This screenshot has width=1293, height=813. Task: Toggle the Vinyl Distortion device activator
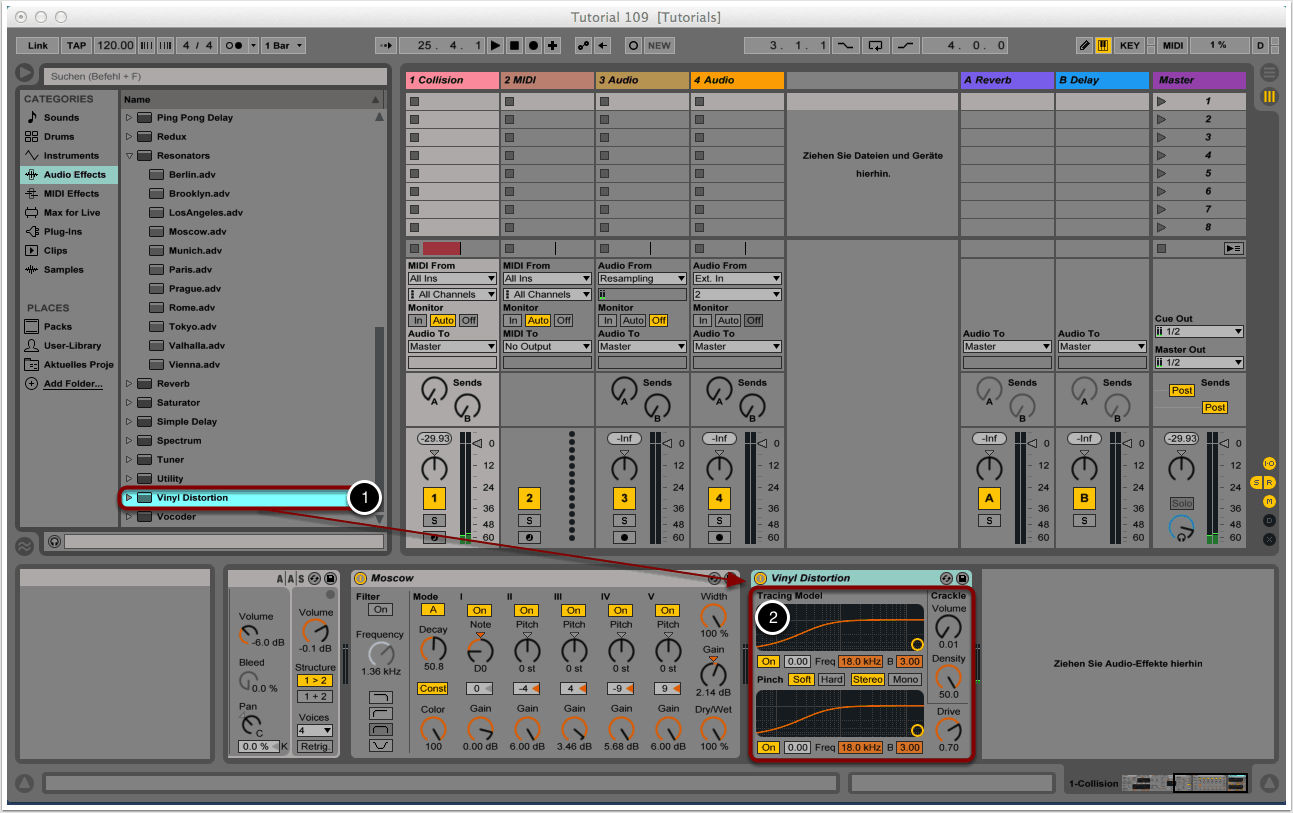pos(760,578)
